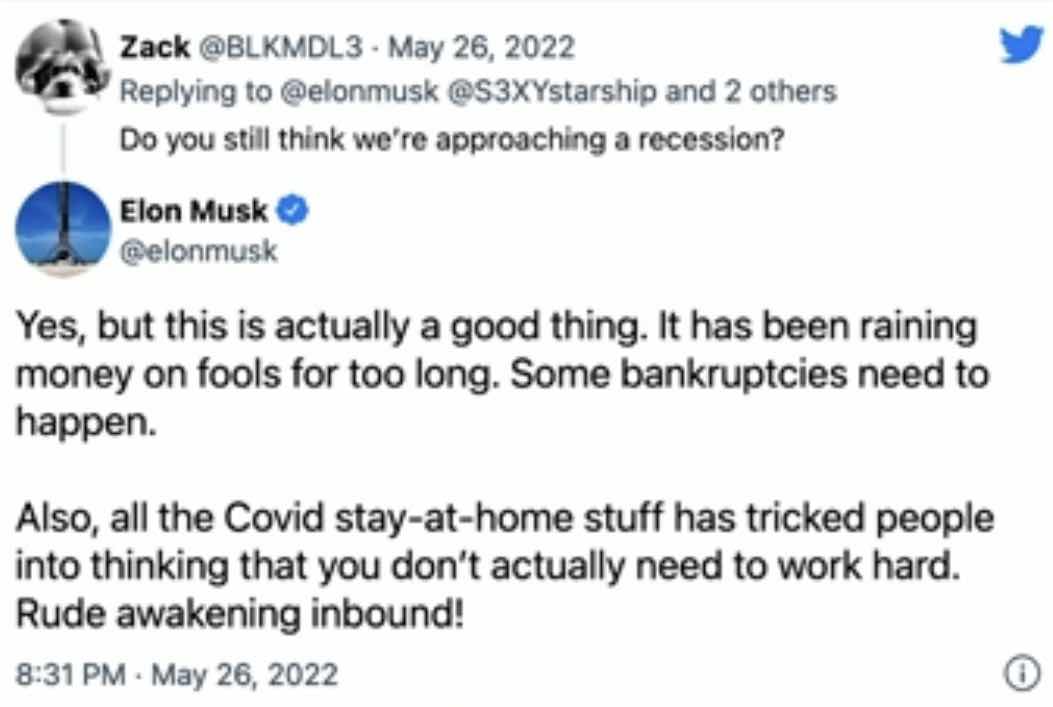Click the Twitter bird logo

[x=1021, y=44]
